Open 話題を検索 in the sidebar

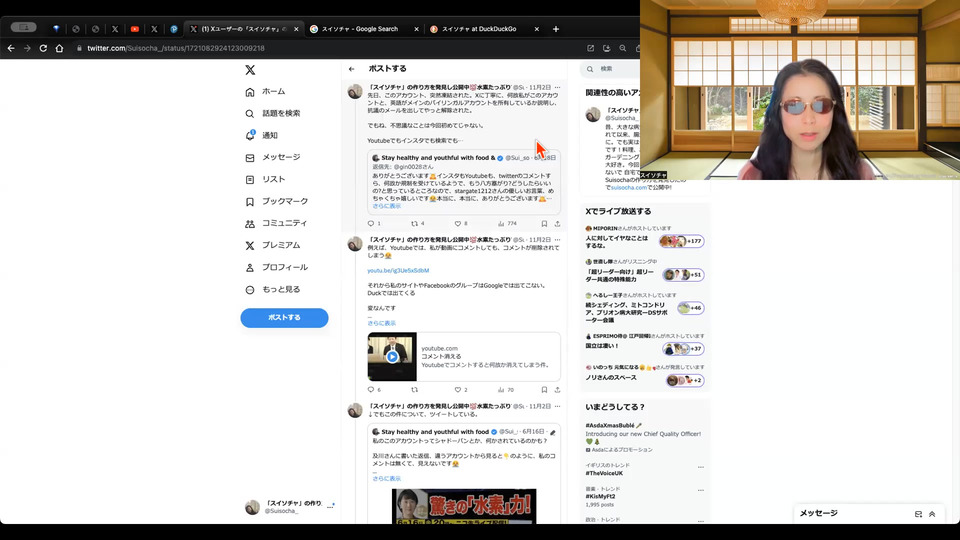point(272,113)
